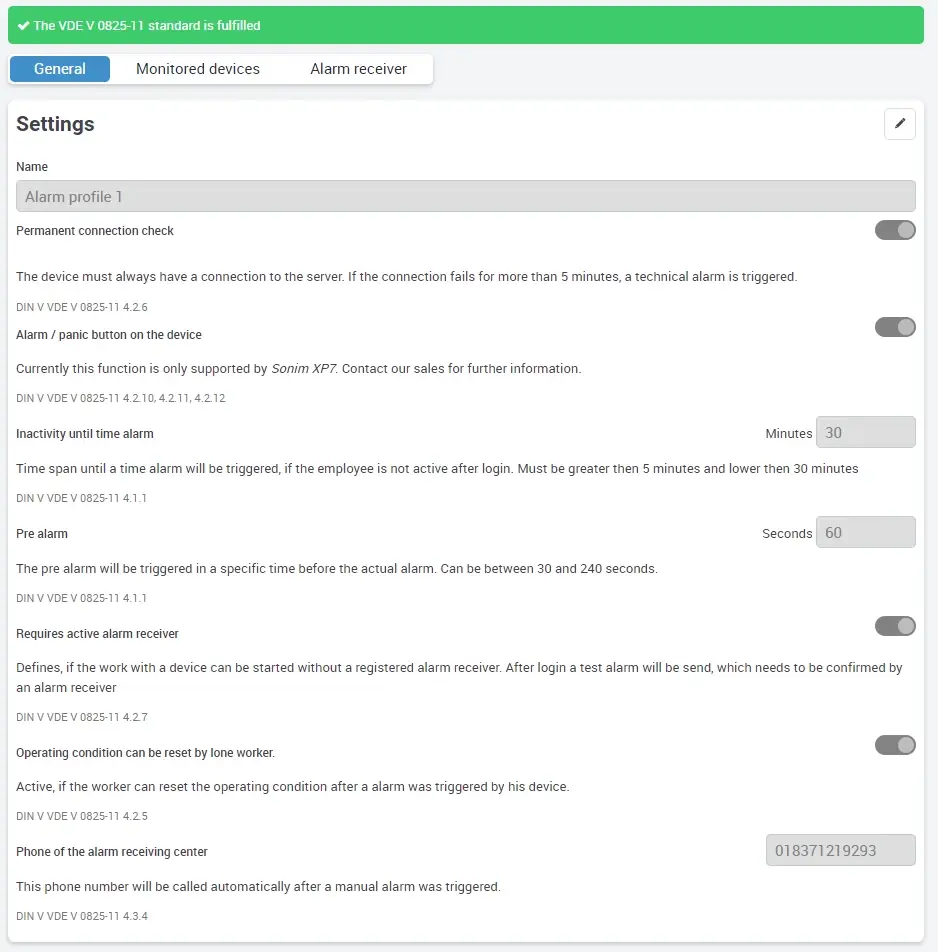Select the Minutes field showing 30

[865, 432]
